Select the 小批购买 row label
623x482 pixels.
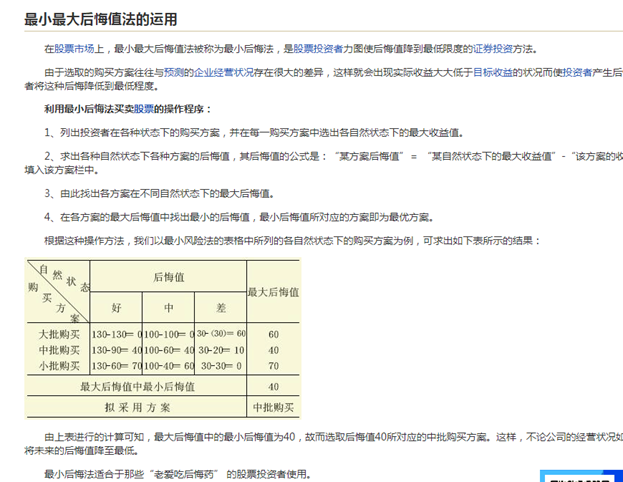59,366
